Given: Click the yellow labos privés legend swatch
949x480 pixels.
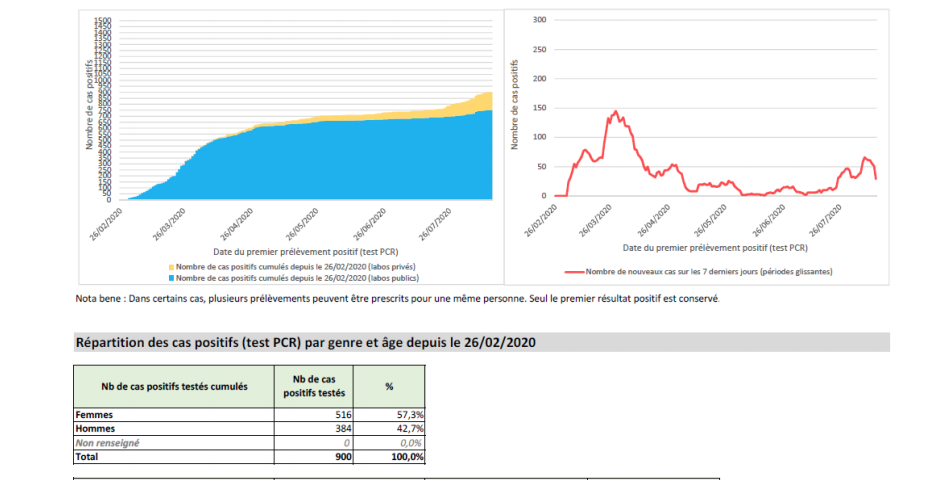Looking at the screenshot, I should point(171,268).
